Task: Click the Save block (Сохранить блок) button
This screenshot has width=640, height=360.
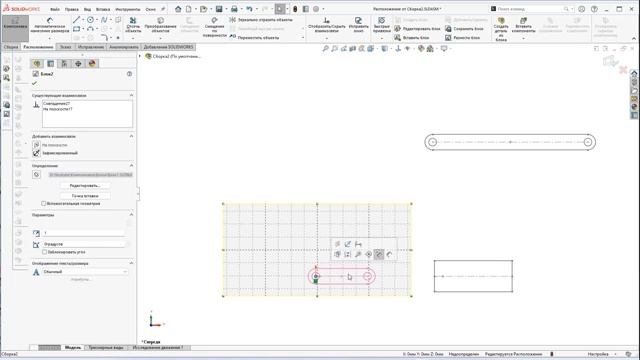Action: click(x=464, y=29)
